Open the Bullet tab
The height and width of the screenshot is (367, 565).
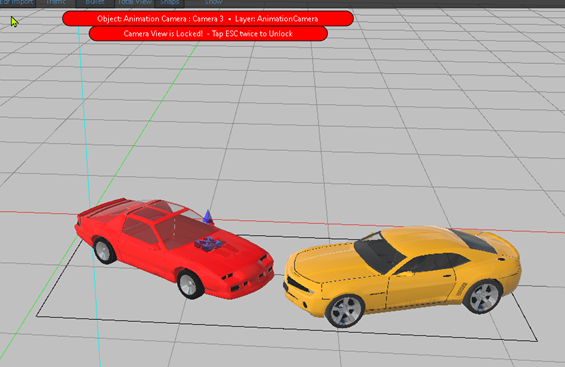(95, 3)
